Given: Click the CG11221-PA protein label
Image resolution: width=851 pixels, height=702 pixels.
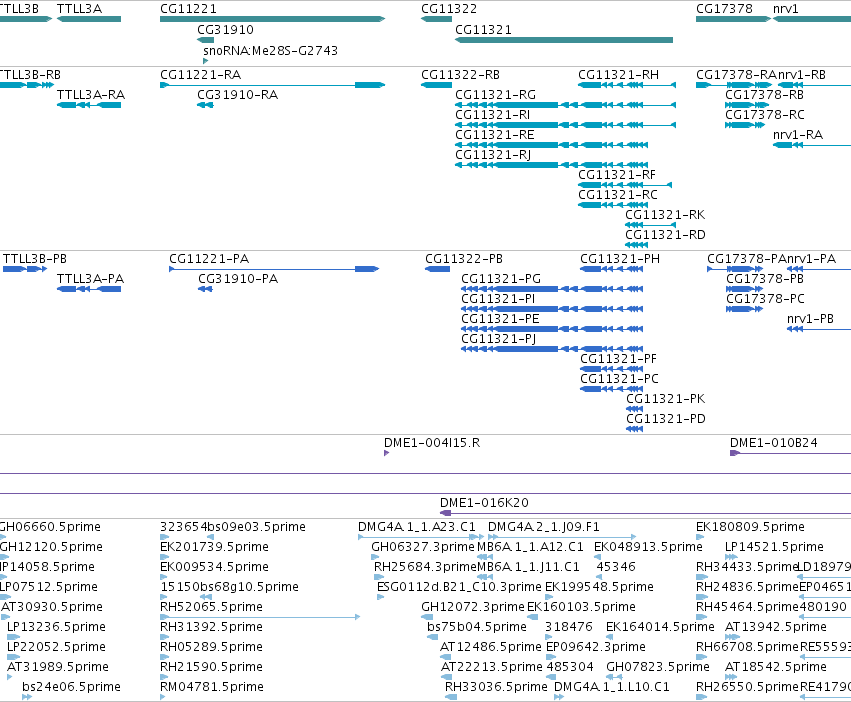Looking at the screenshot, I should point(209,258).
